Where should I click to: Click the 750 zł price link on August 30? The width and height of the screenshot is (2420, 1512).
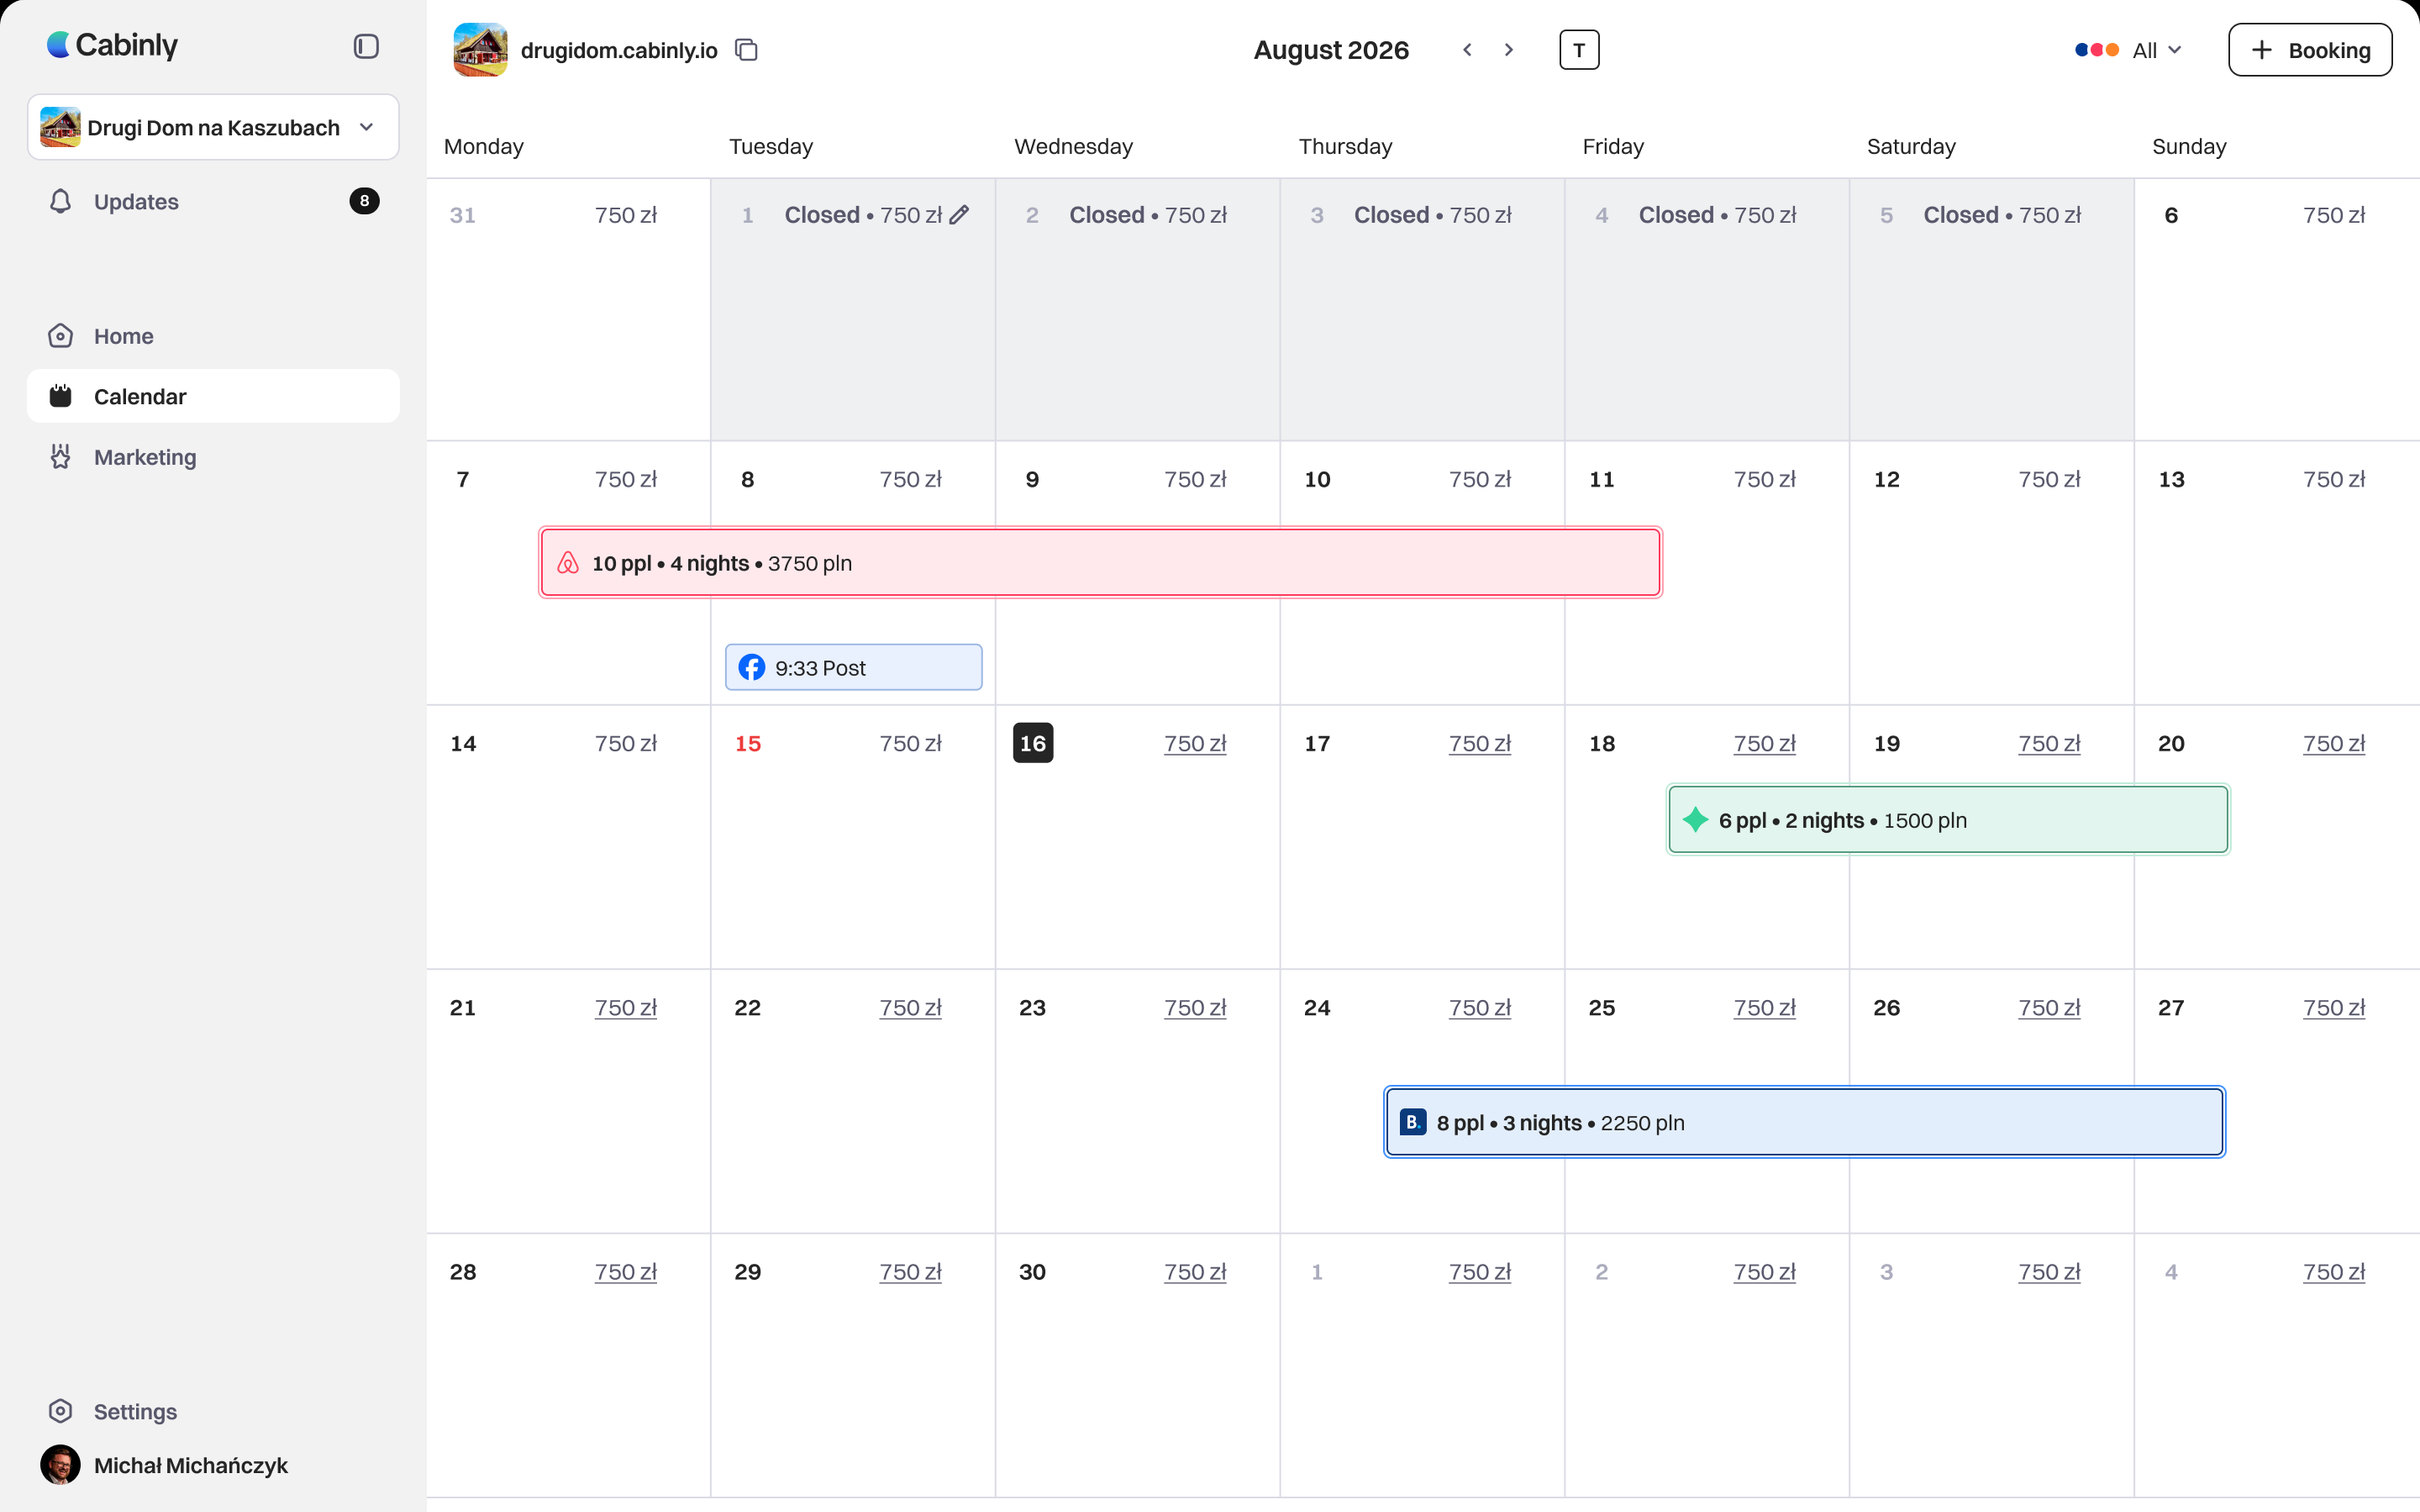pyautogui.click(x=1195, y=1272)
